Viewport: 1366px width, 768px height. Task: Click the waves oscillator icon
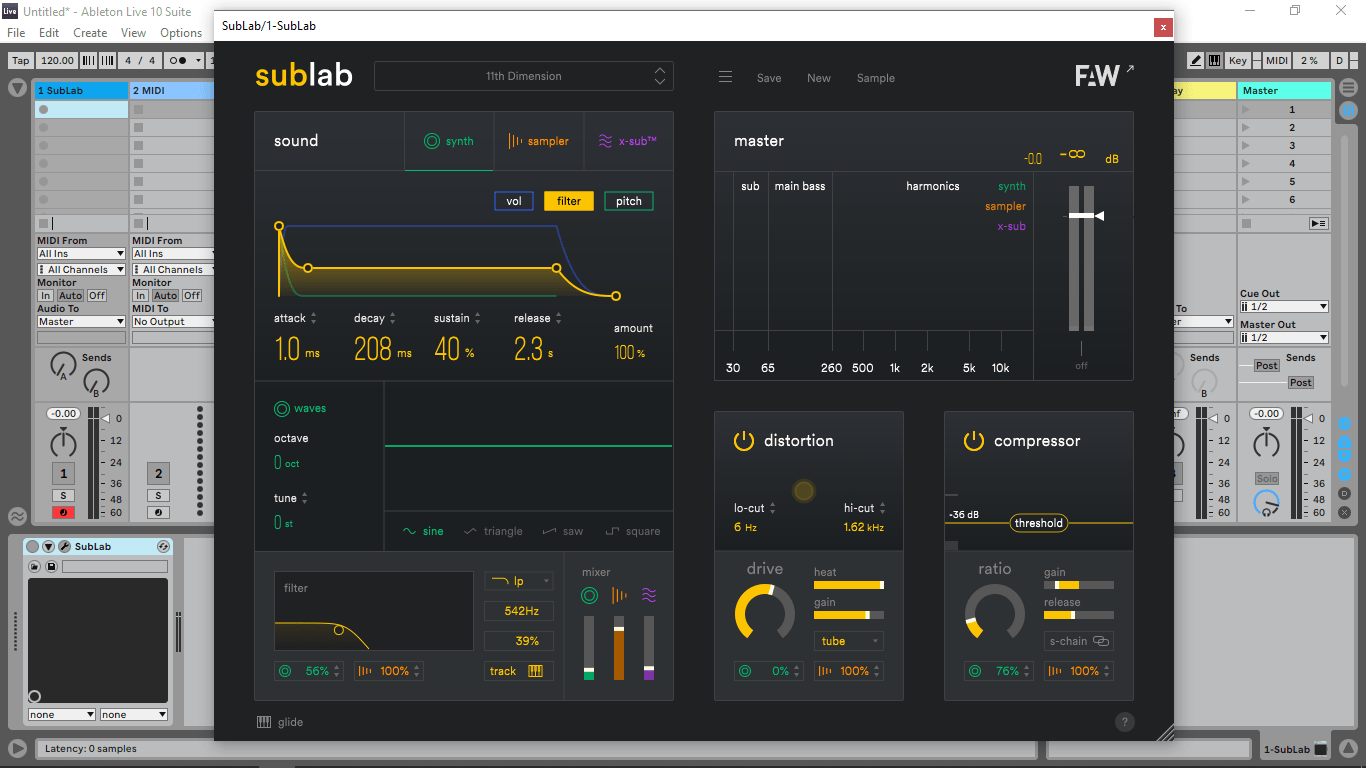pyautogui.click(x=281, y=409)
